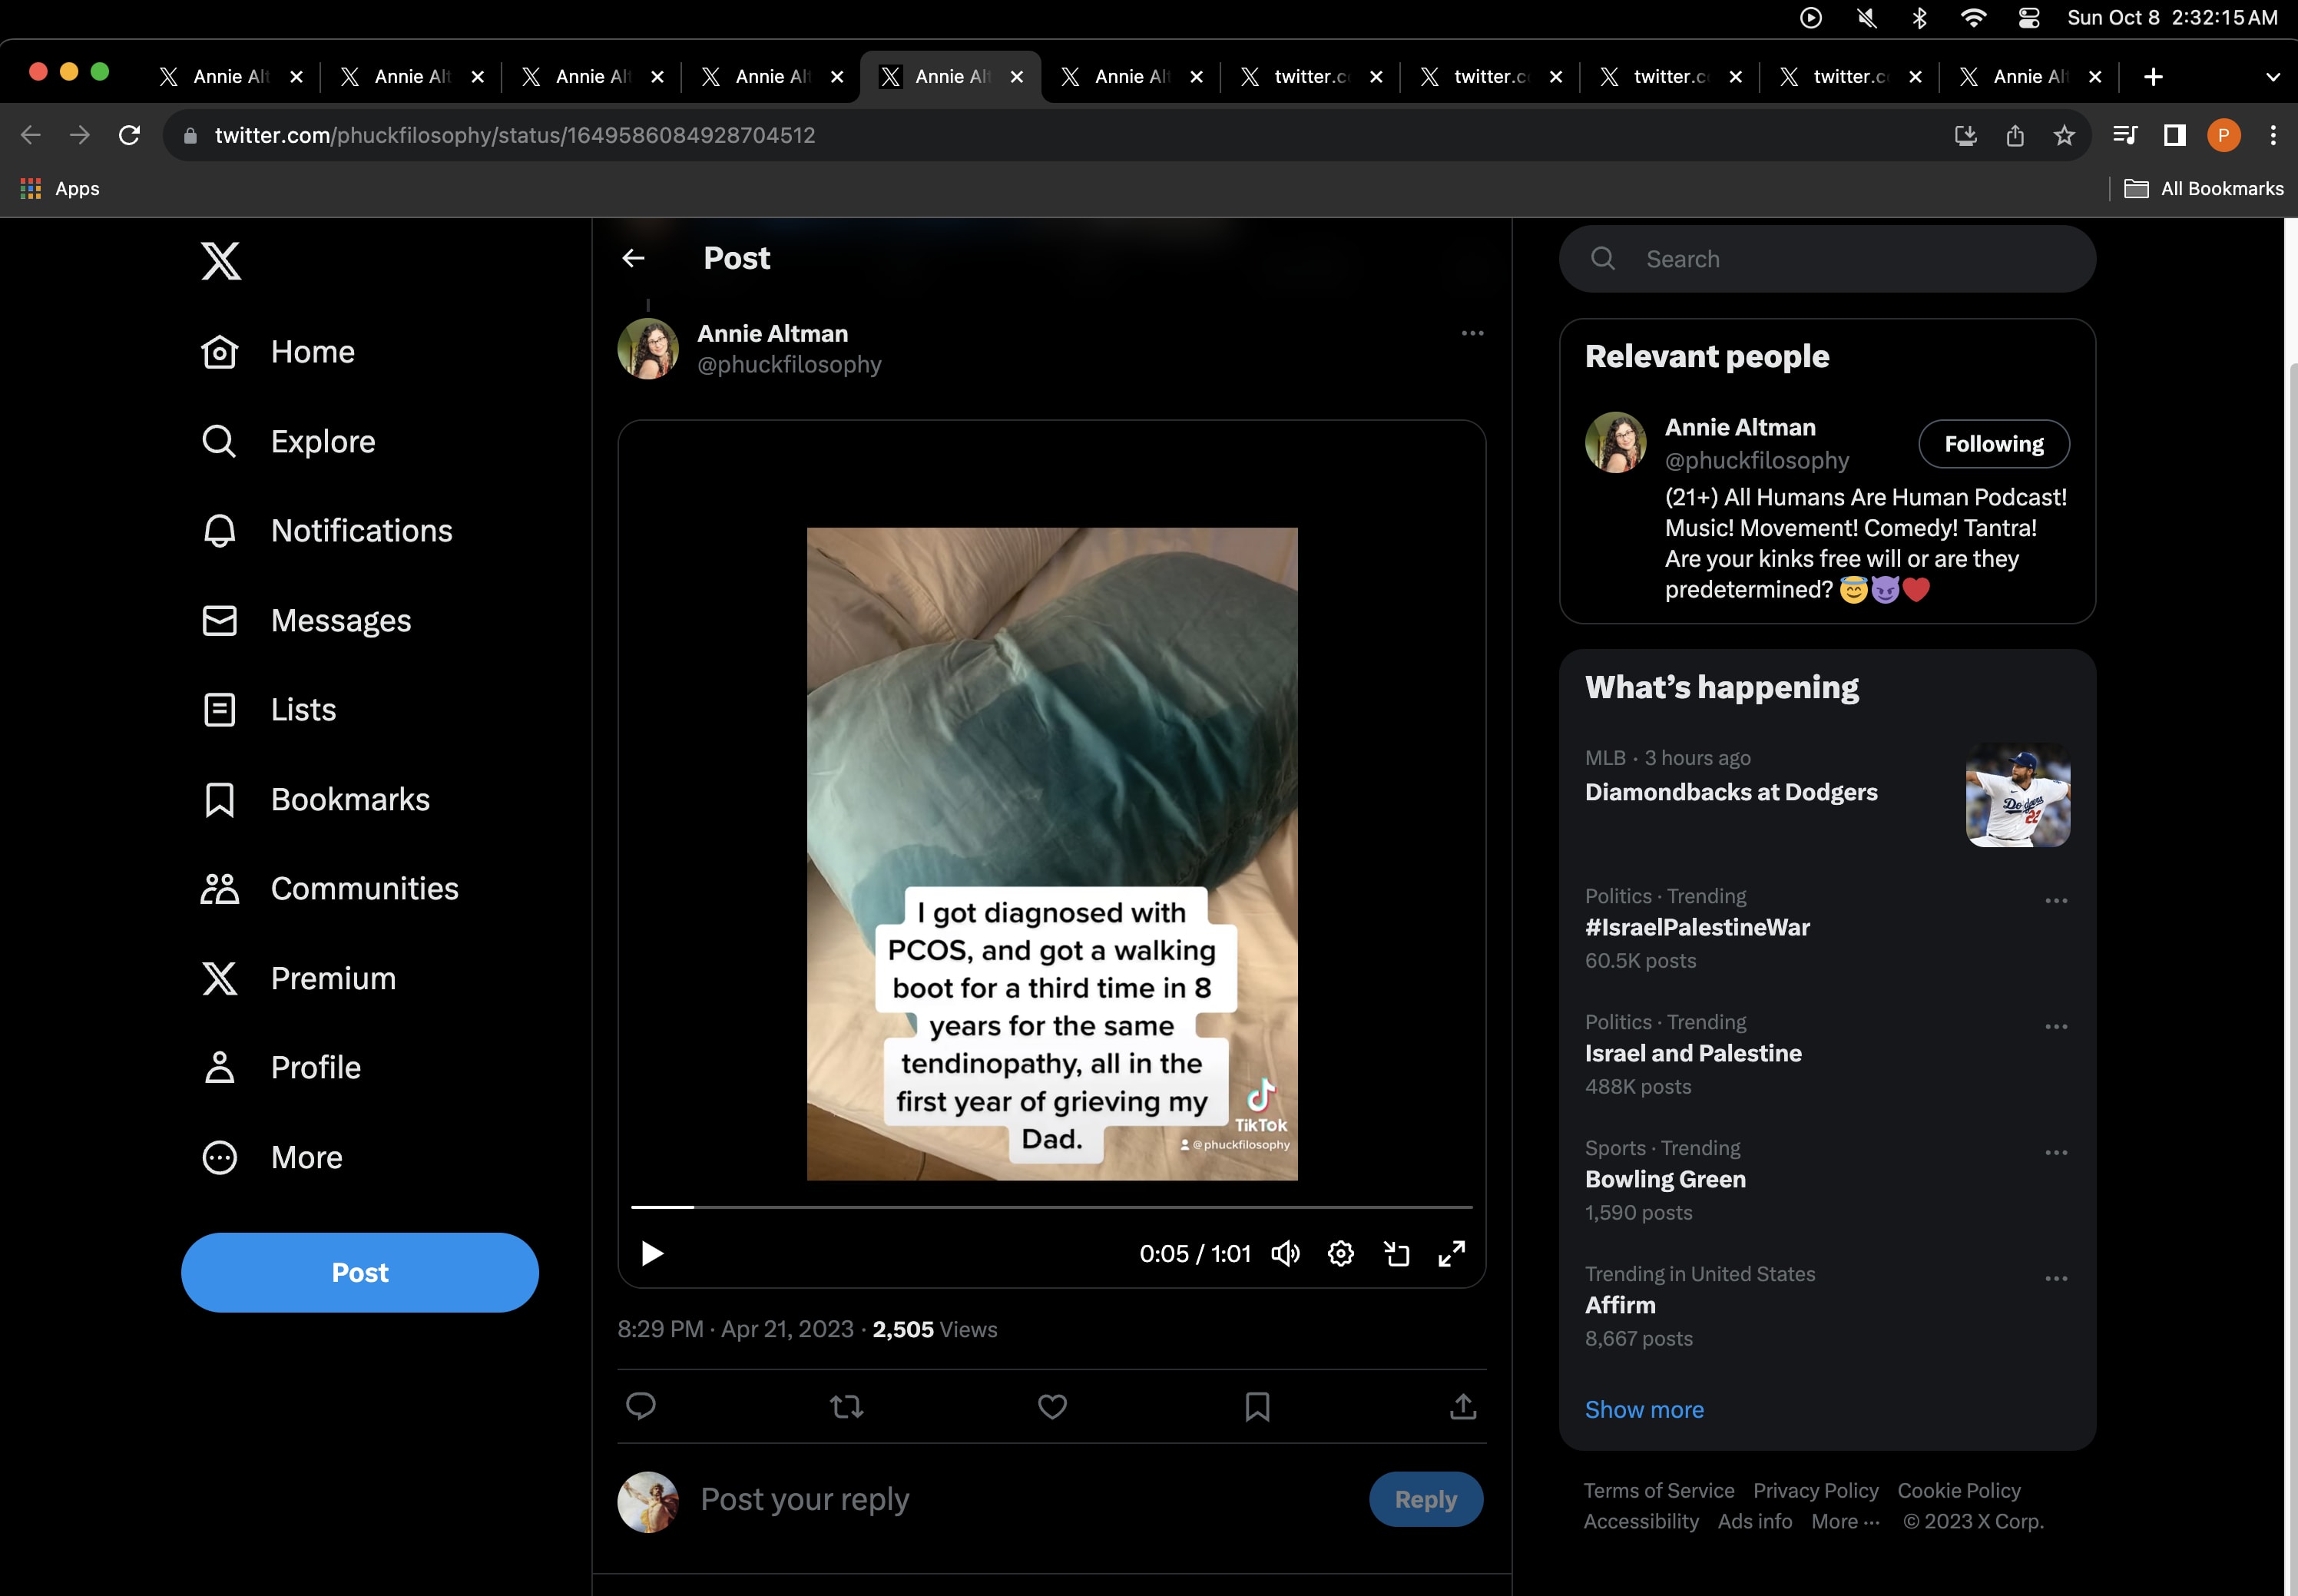Open options for #IsraelPalestineWar trend
2298x1596 pixels.
(2056, 900)
